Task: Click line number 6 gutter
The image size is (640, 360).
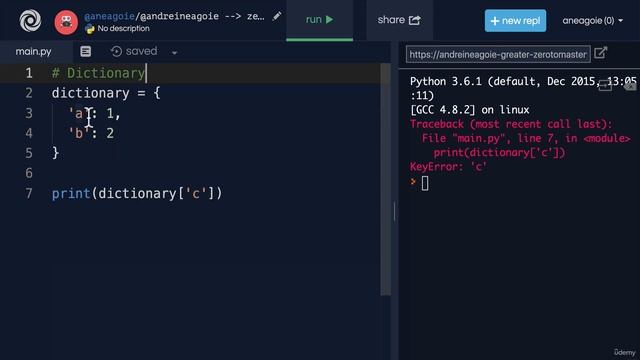Action: point(29,173)
